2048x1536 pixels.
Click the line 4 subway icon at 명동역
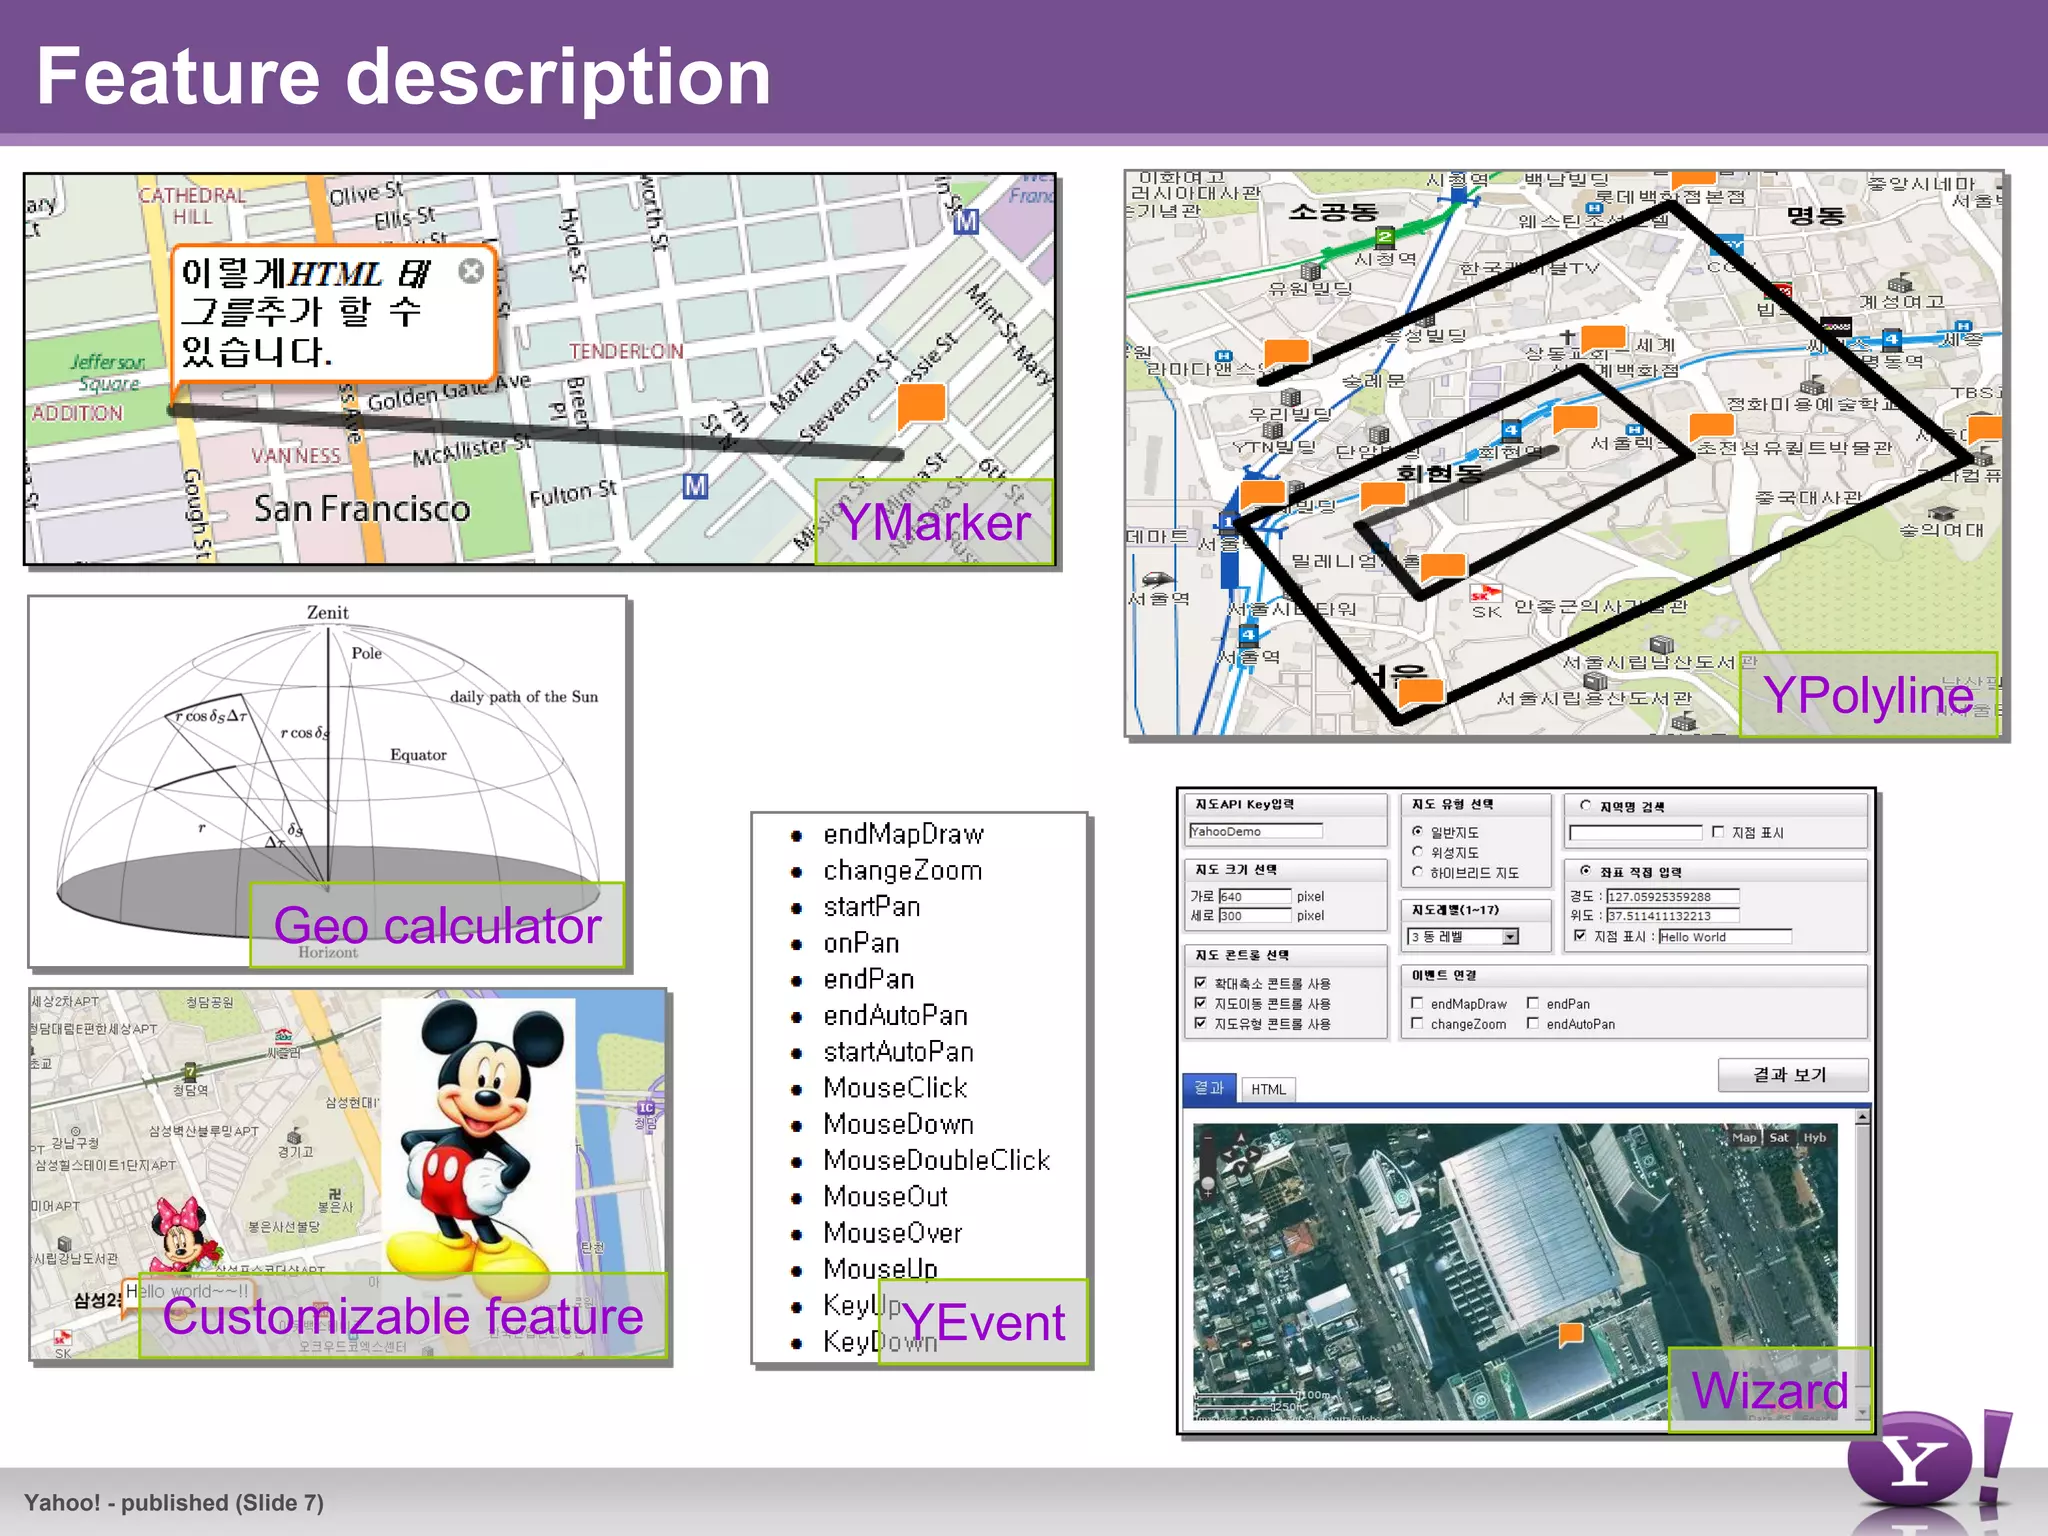1891,339
